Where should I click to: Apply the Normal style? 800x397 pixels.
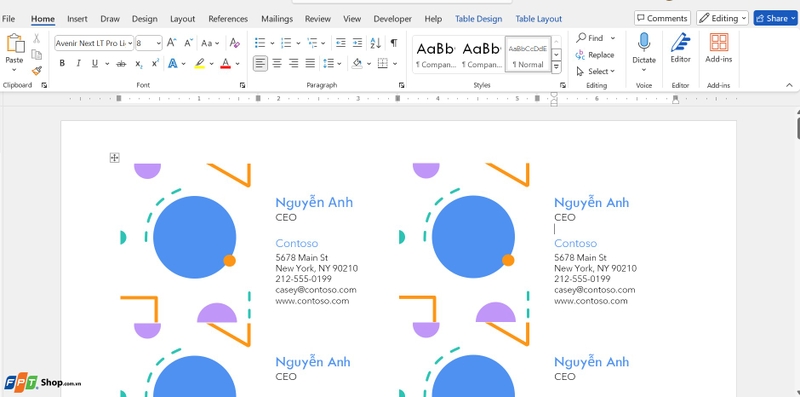click(528, 55)
